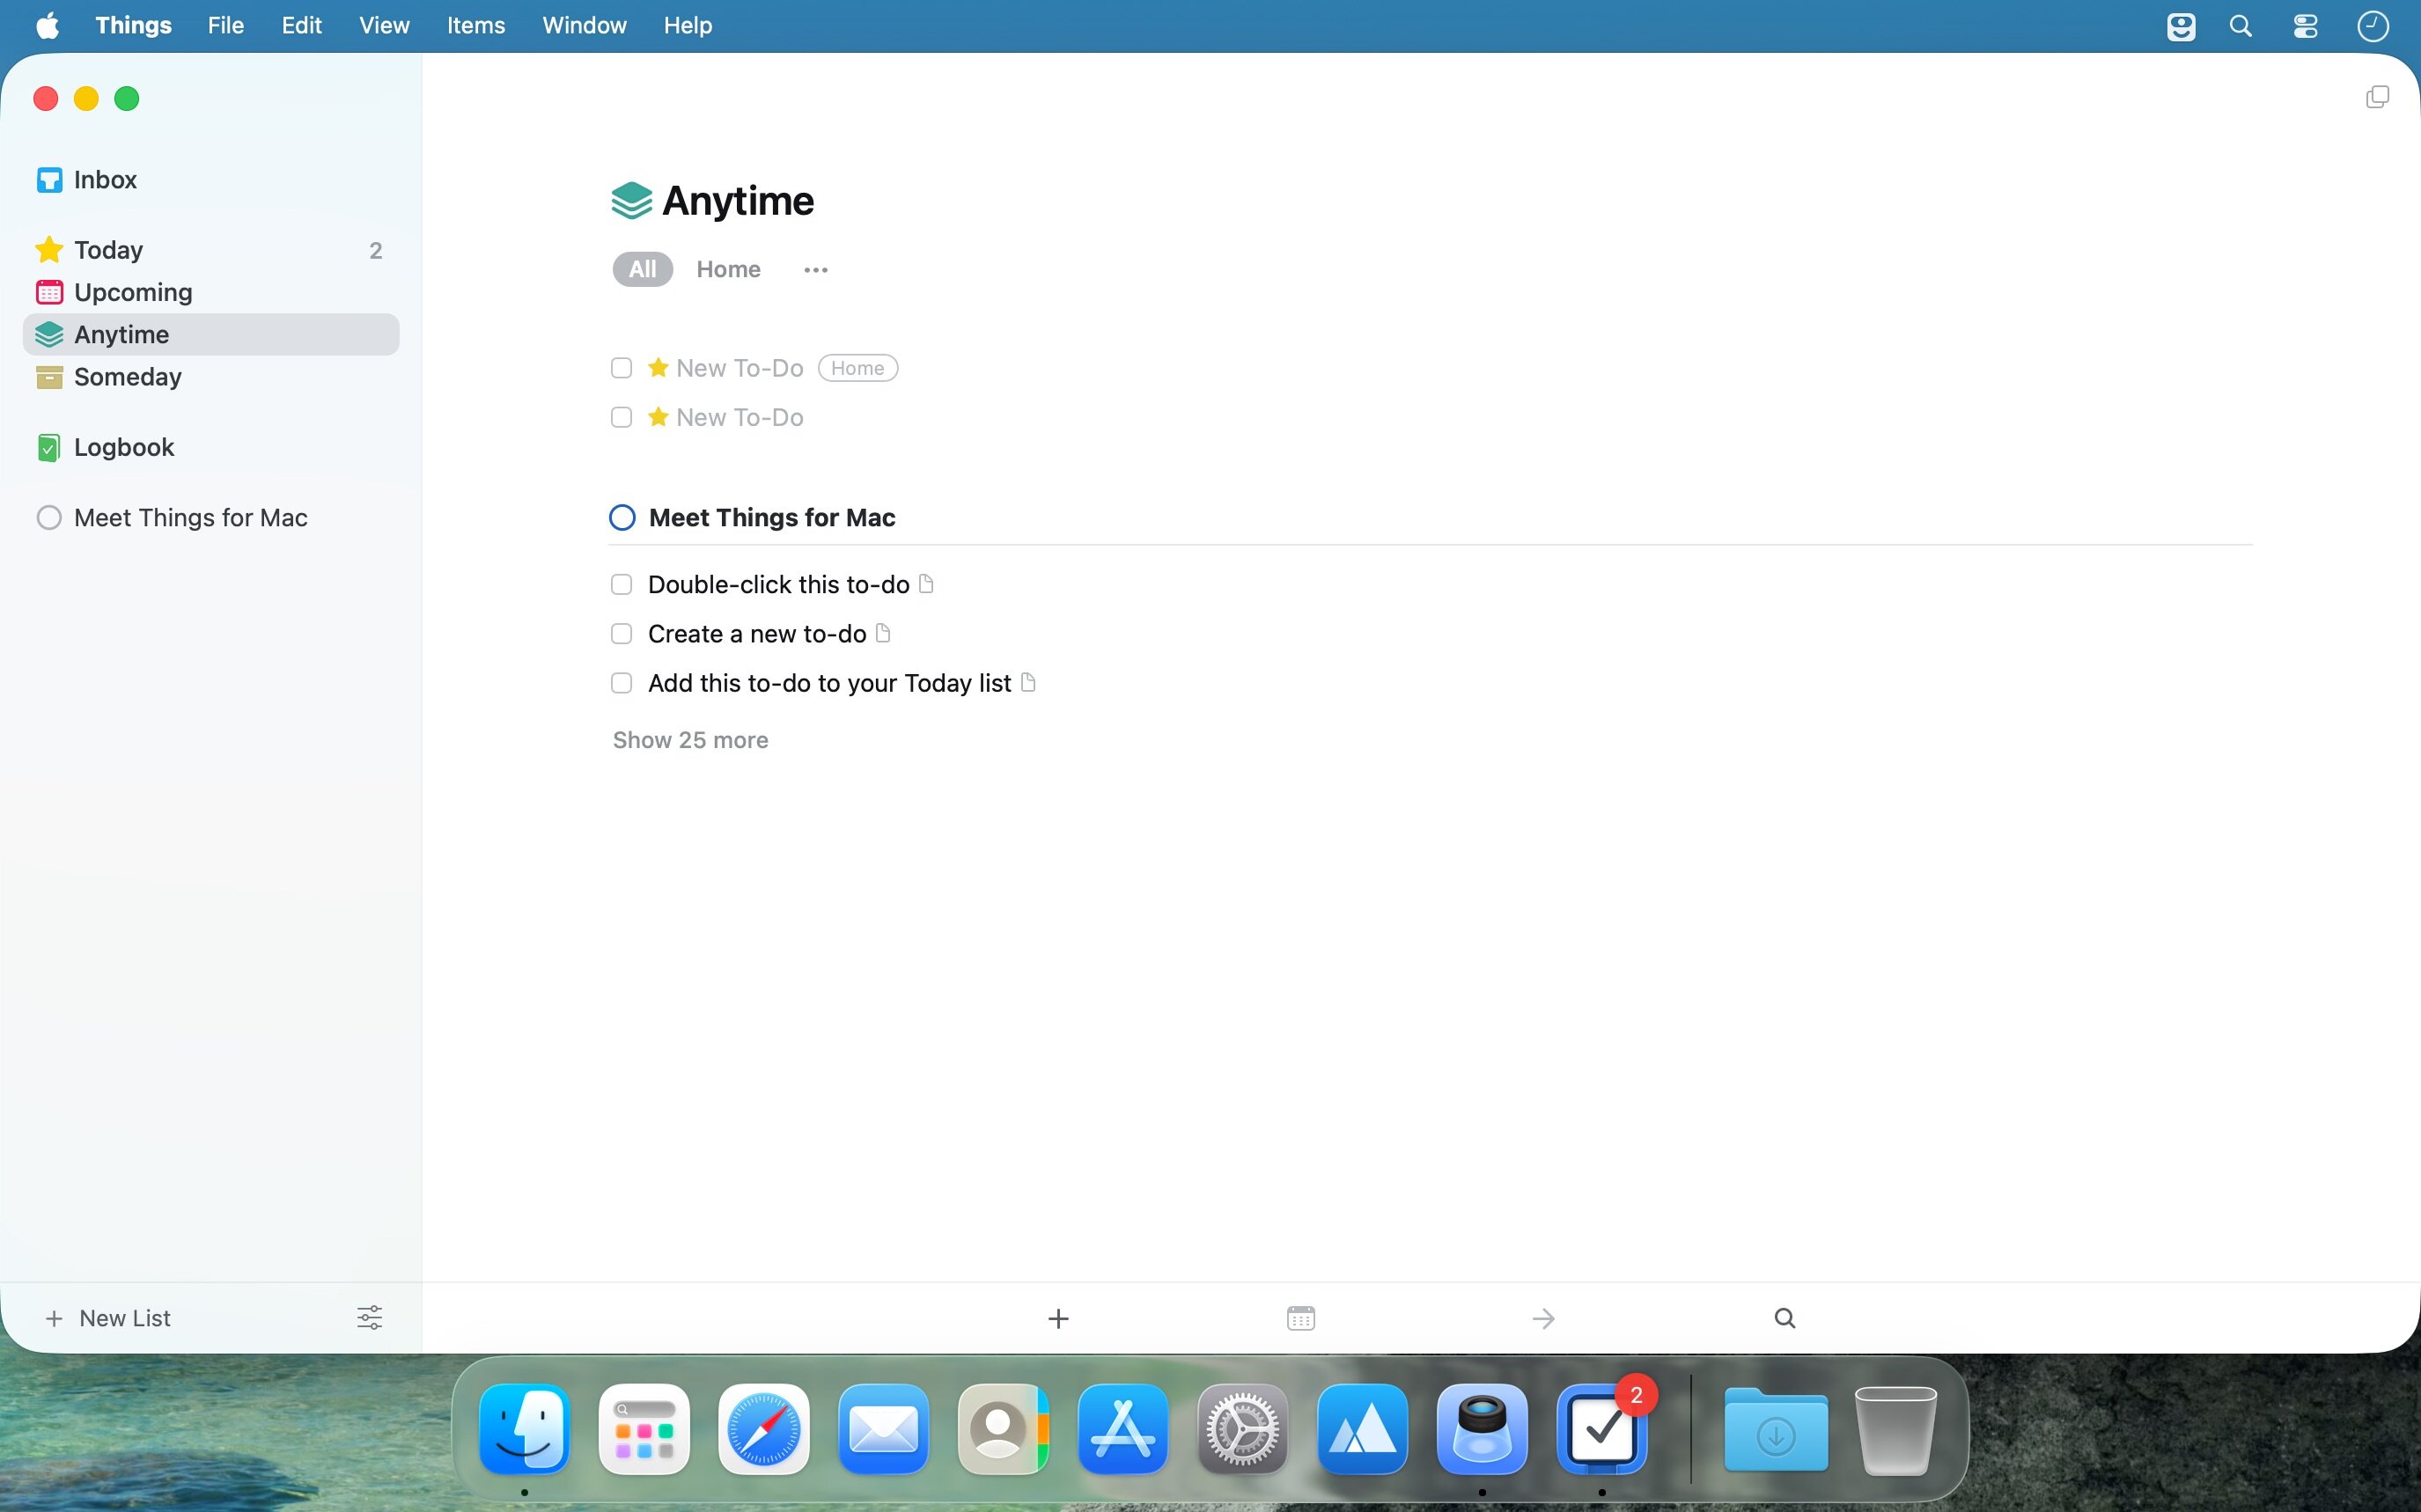
Task: Click the Create a new to-do title
Action: click(x=757, y=633)
